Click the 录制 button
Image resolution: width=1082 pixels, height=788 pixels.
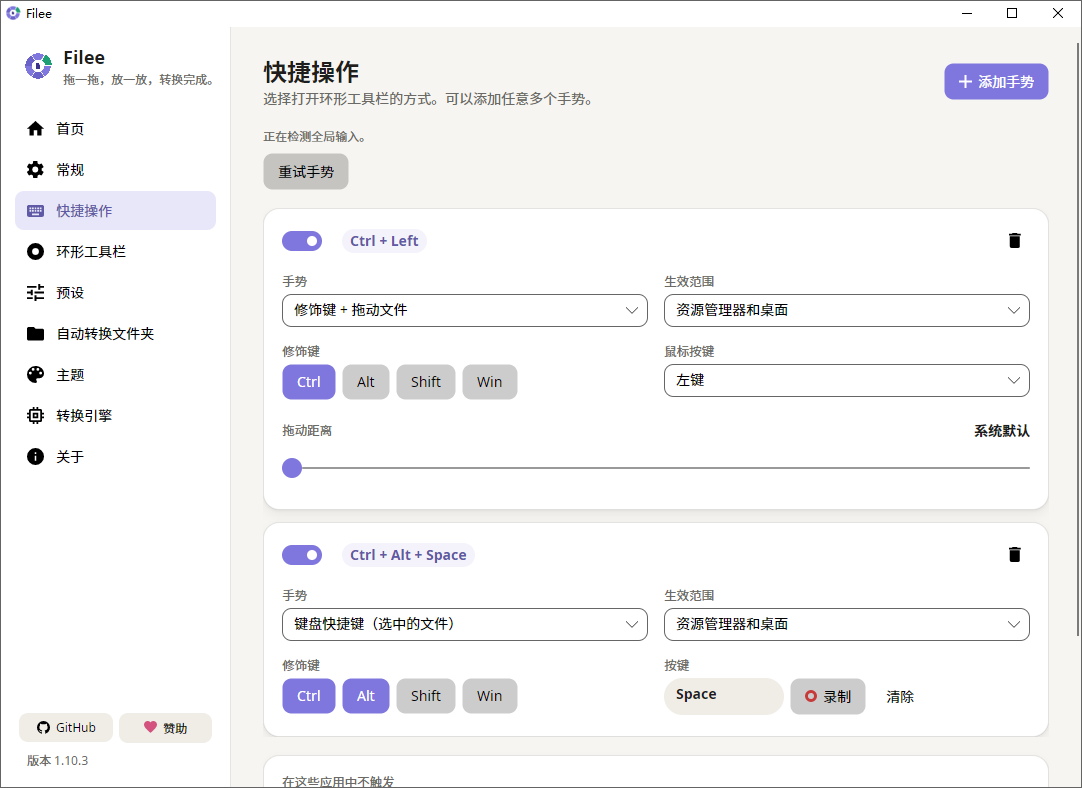(x=827, y=696)
